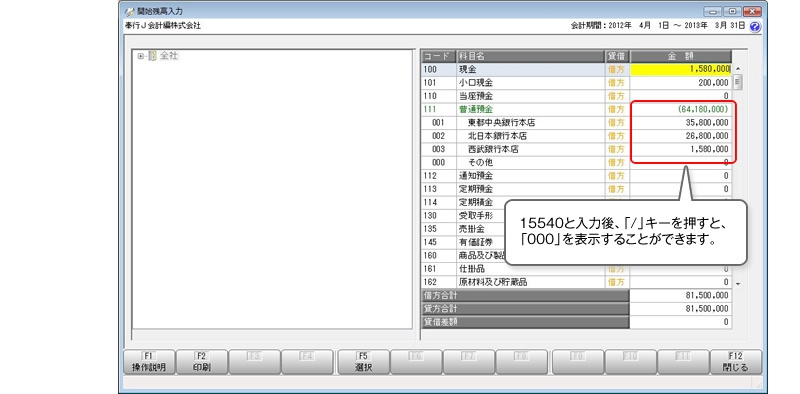Image resolution: width=800 pixels, height=394 pixels.
Task: Click the 東都中央銀行本店 row
Action: click(x=577, y=122)
